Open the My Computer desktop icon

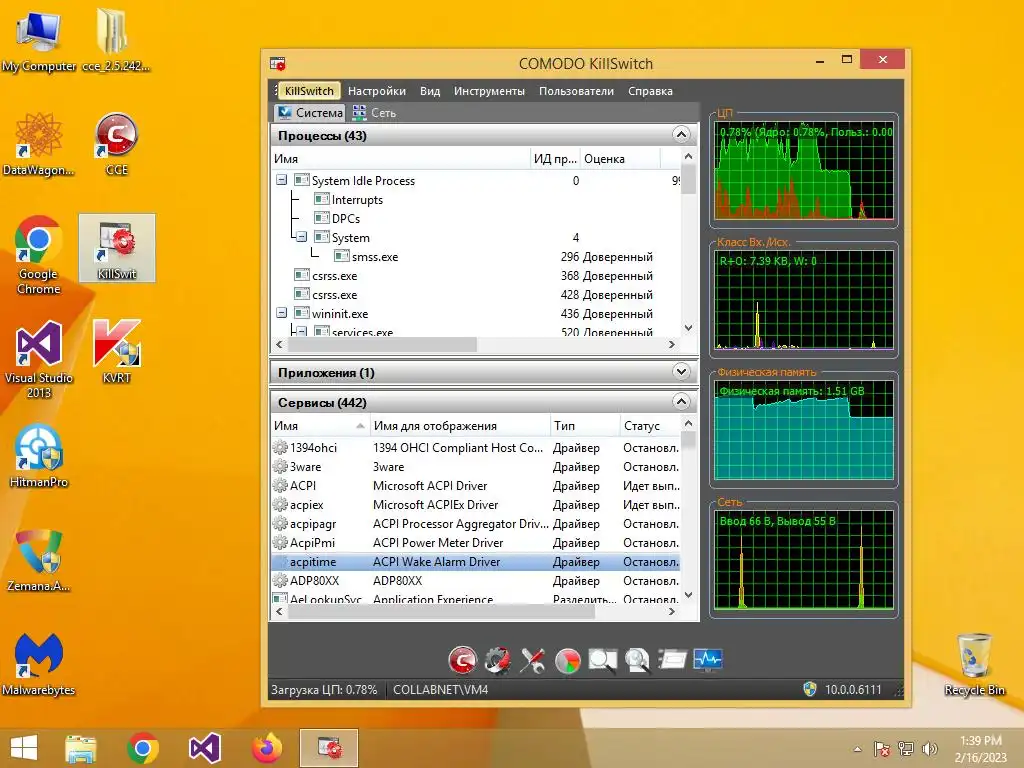click(39, 39)
